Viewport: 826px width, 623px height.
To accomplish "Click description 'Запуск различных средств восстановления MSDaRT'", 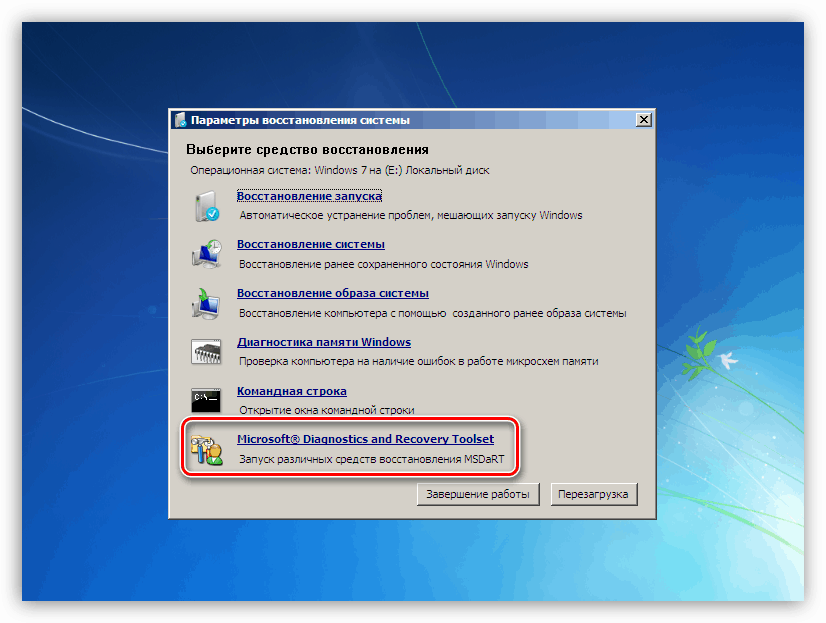I will [371, 459].
